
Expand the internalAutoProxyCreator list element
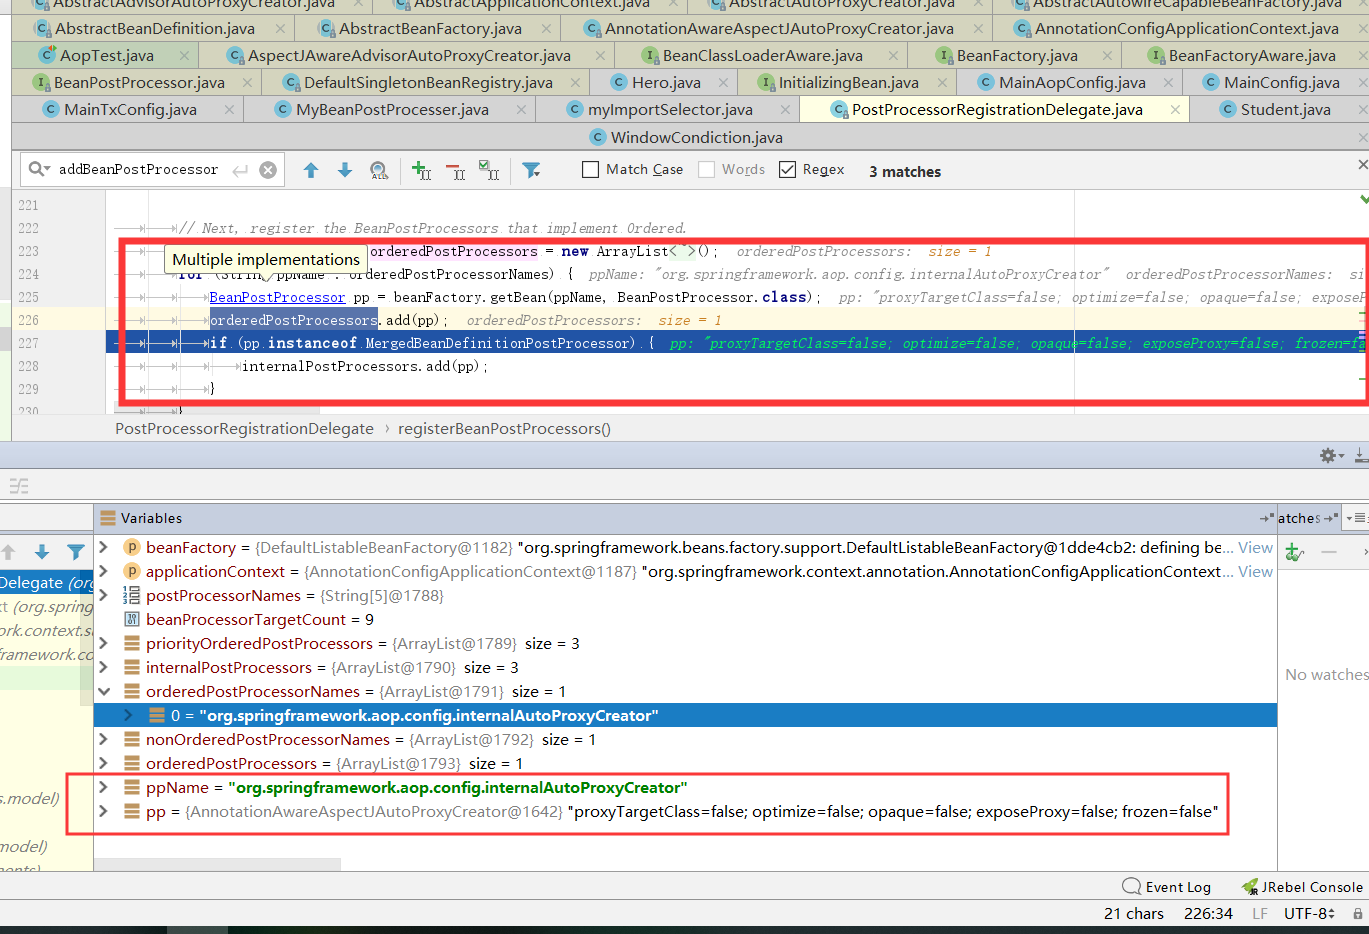click(128, 715)
